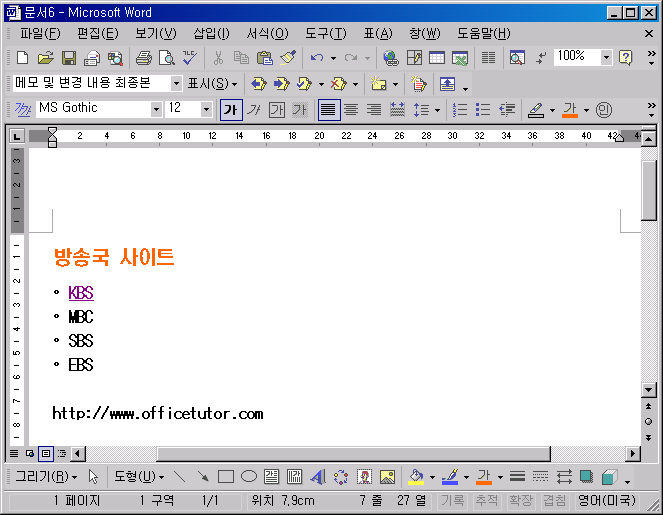Run spelling and grammar check
Image resolution: width=663 pixels, height=515 pixels.
[x=189, y=58]
